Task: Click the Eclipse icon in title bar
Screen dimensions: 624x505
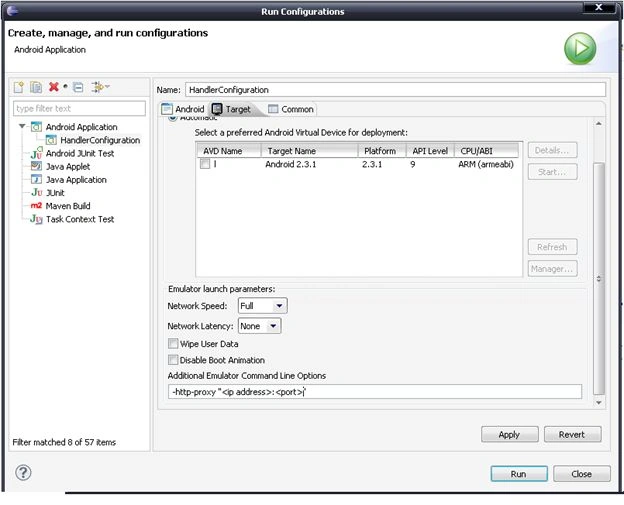Action: pos(12,10)
